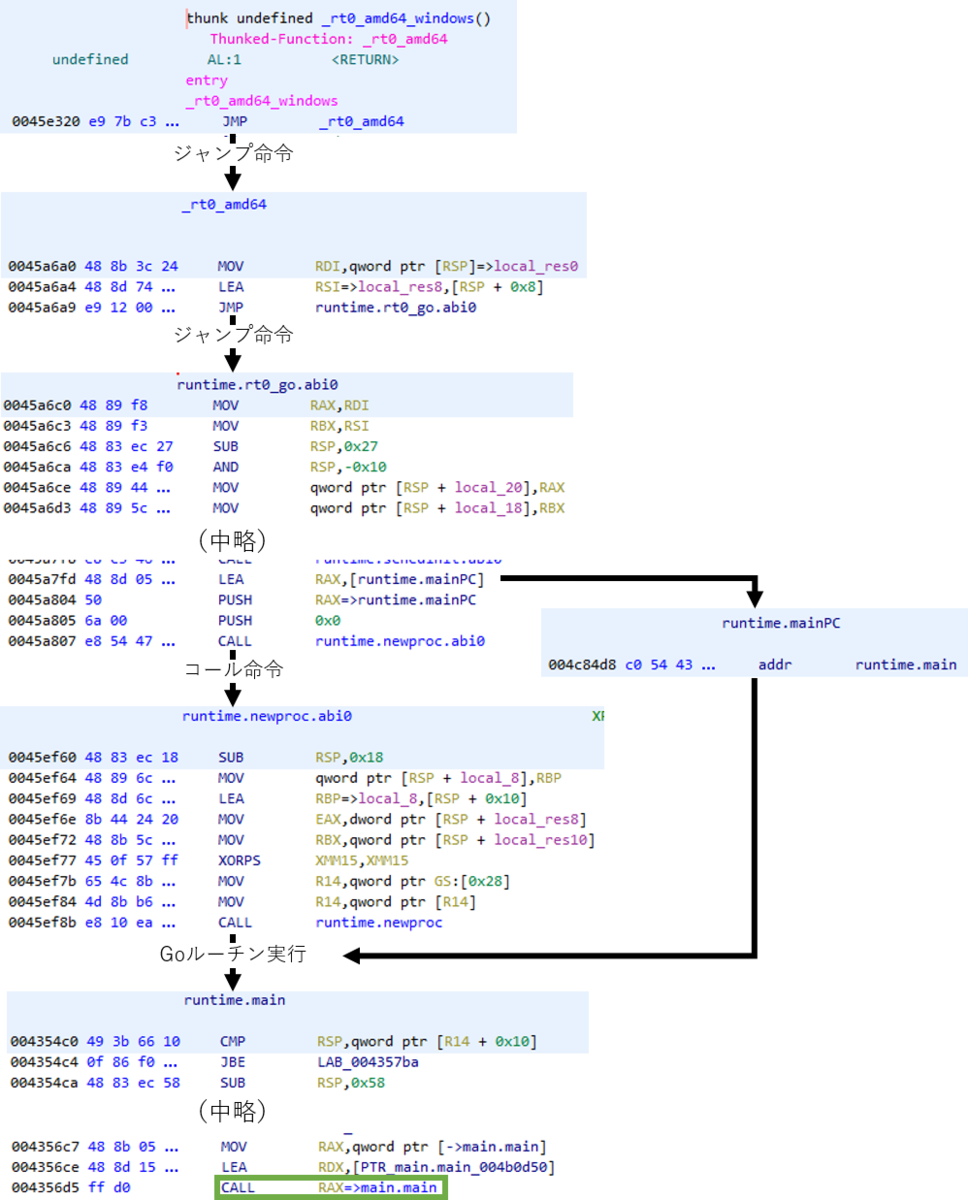This screenshot has height=1200, width=968.
Task: Click the runtime.main operand of addr
Action: [906, 664]
